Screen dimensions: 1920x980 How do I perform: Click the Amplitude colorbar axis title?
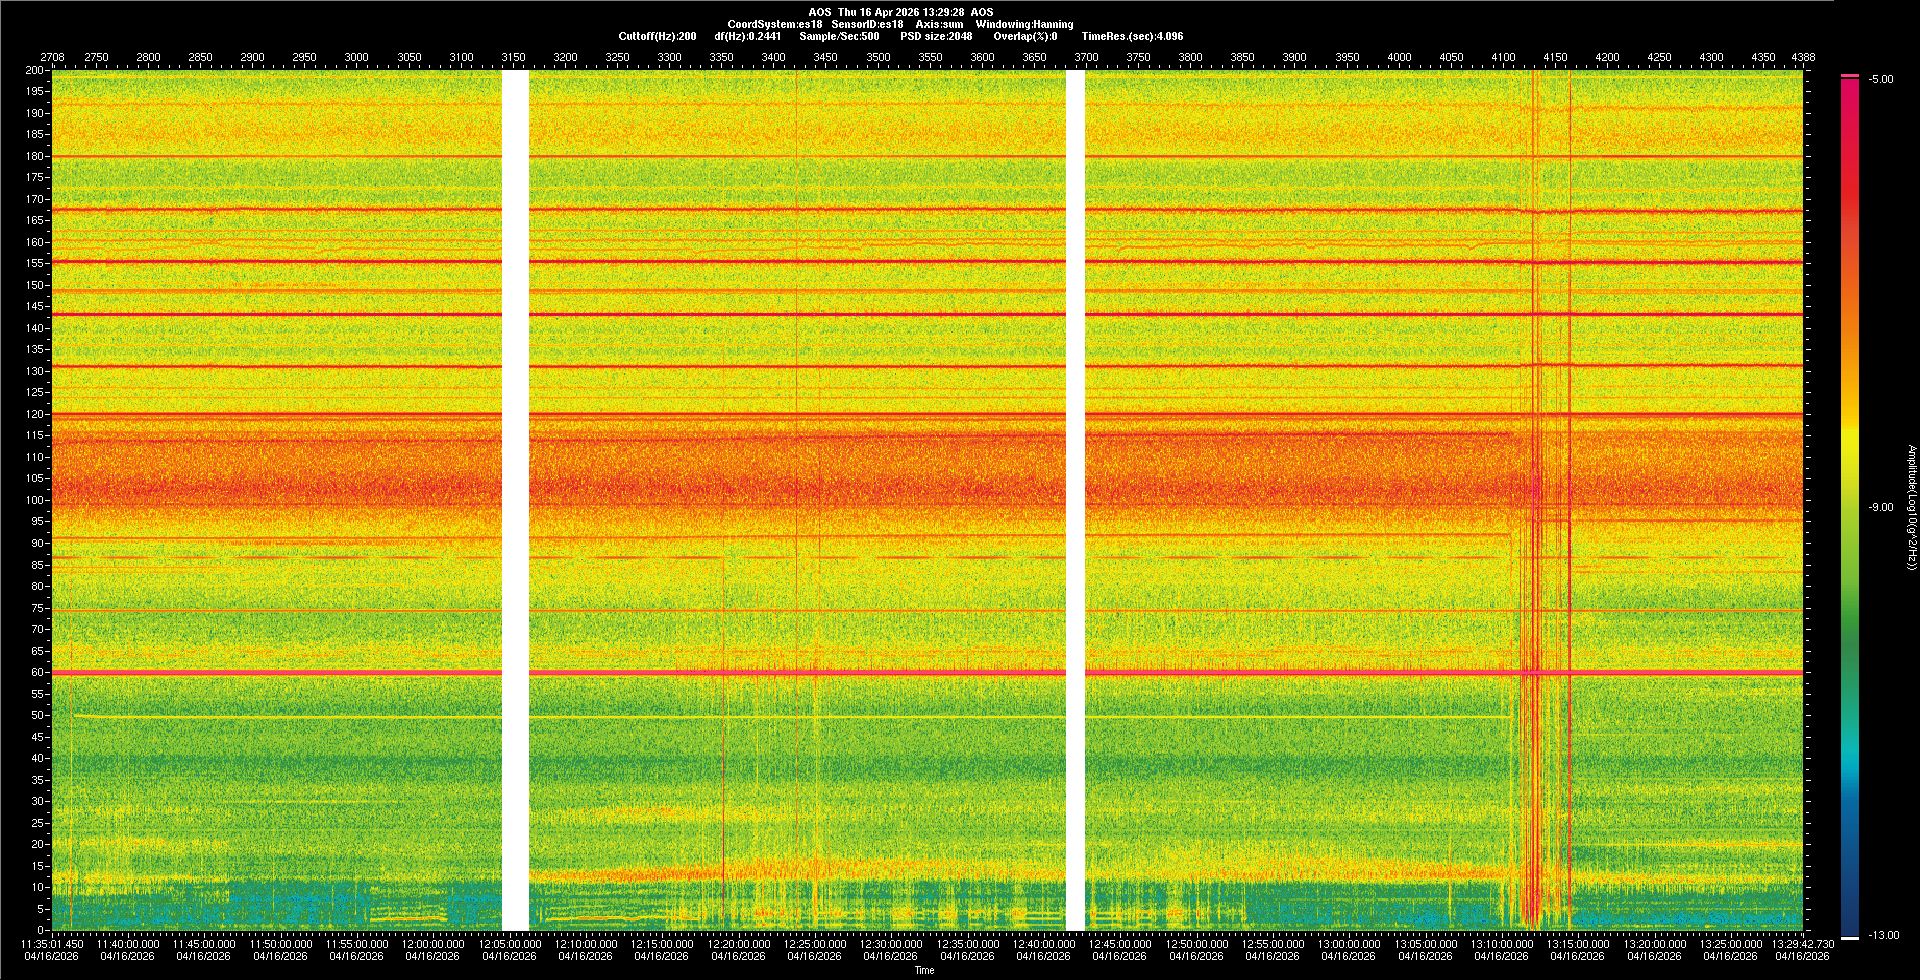point(1911,508)
